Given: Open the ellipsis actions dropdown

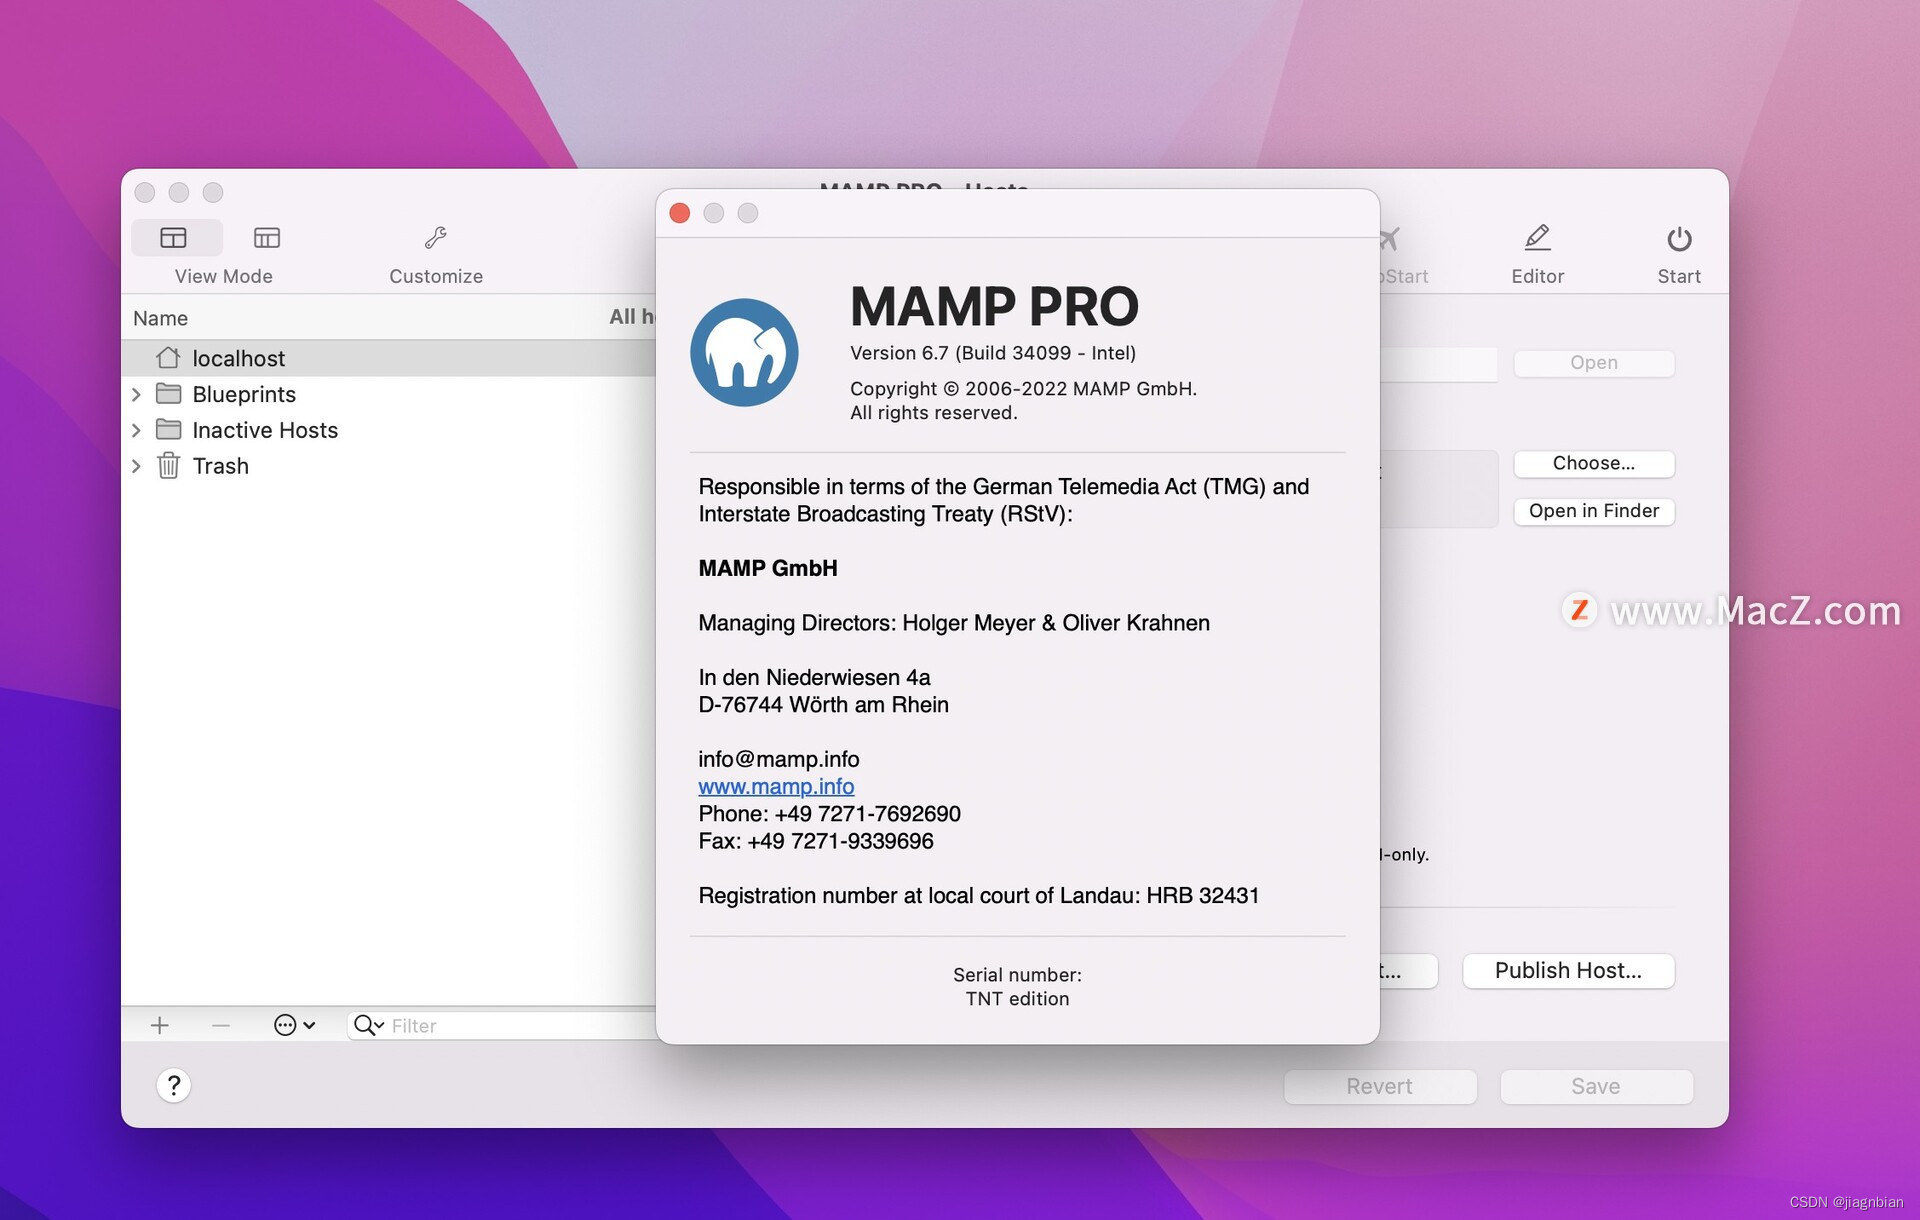Looking at the screenshot, I should click(293, 1025).
